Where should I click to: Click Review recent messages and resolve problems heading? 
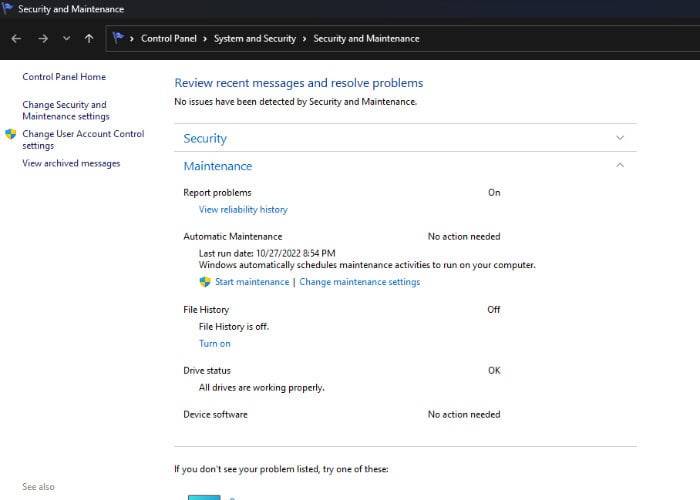click(x=299, y=83)
